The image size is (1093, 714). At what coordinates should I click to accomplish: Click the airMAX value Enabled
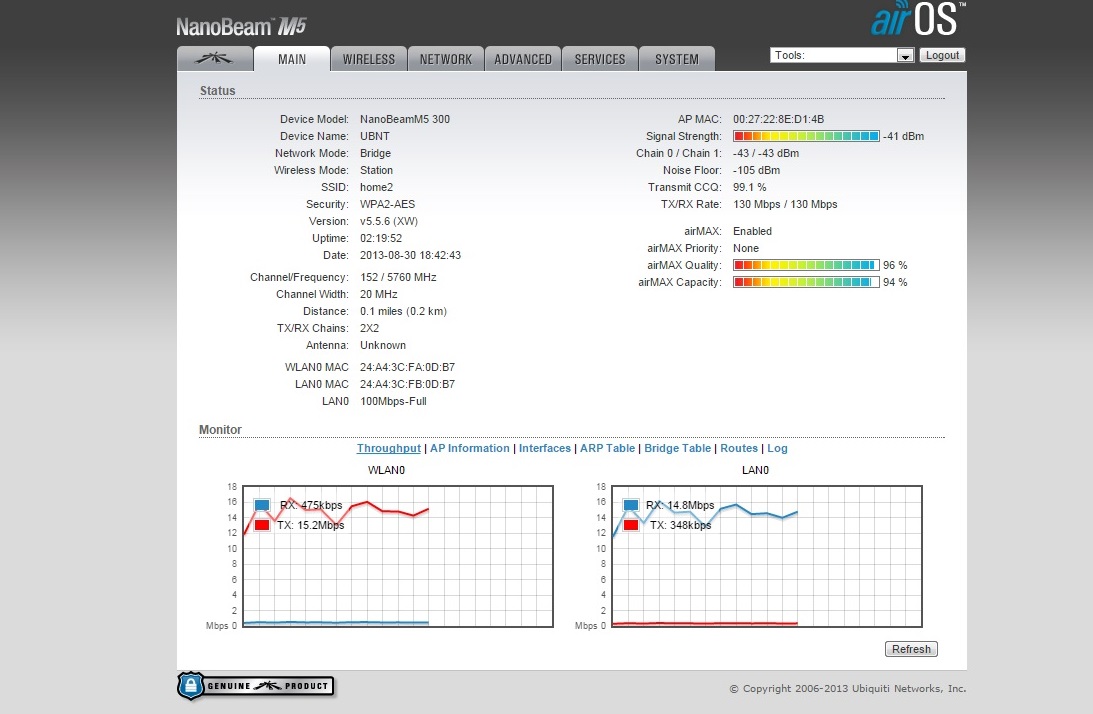(752, 231)
